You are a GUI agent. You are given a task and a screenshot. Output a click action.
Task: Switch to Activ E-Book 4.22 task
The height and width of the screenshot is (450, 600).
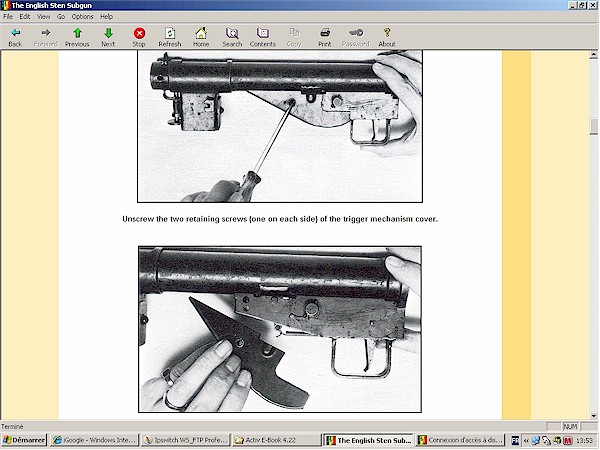[x=276, y=440]
